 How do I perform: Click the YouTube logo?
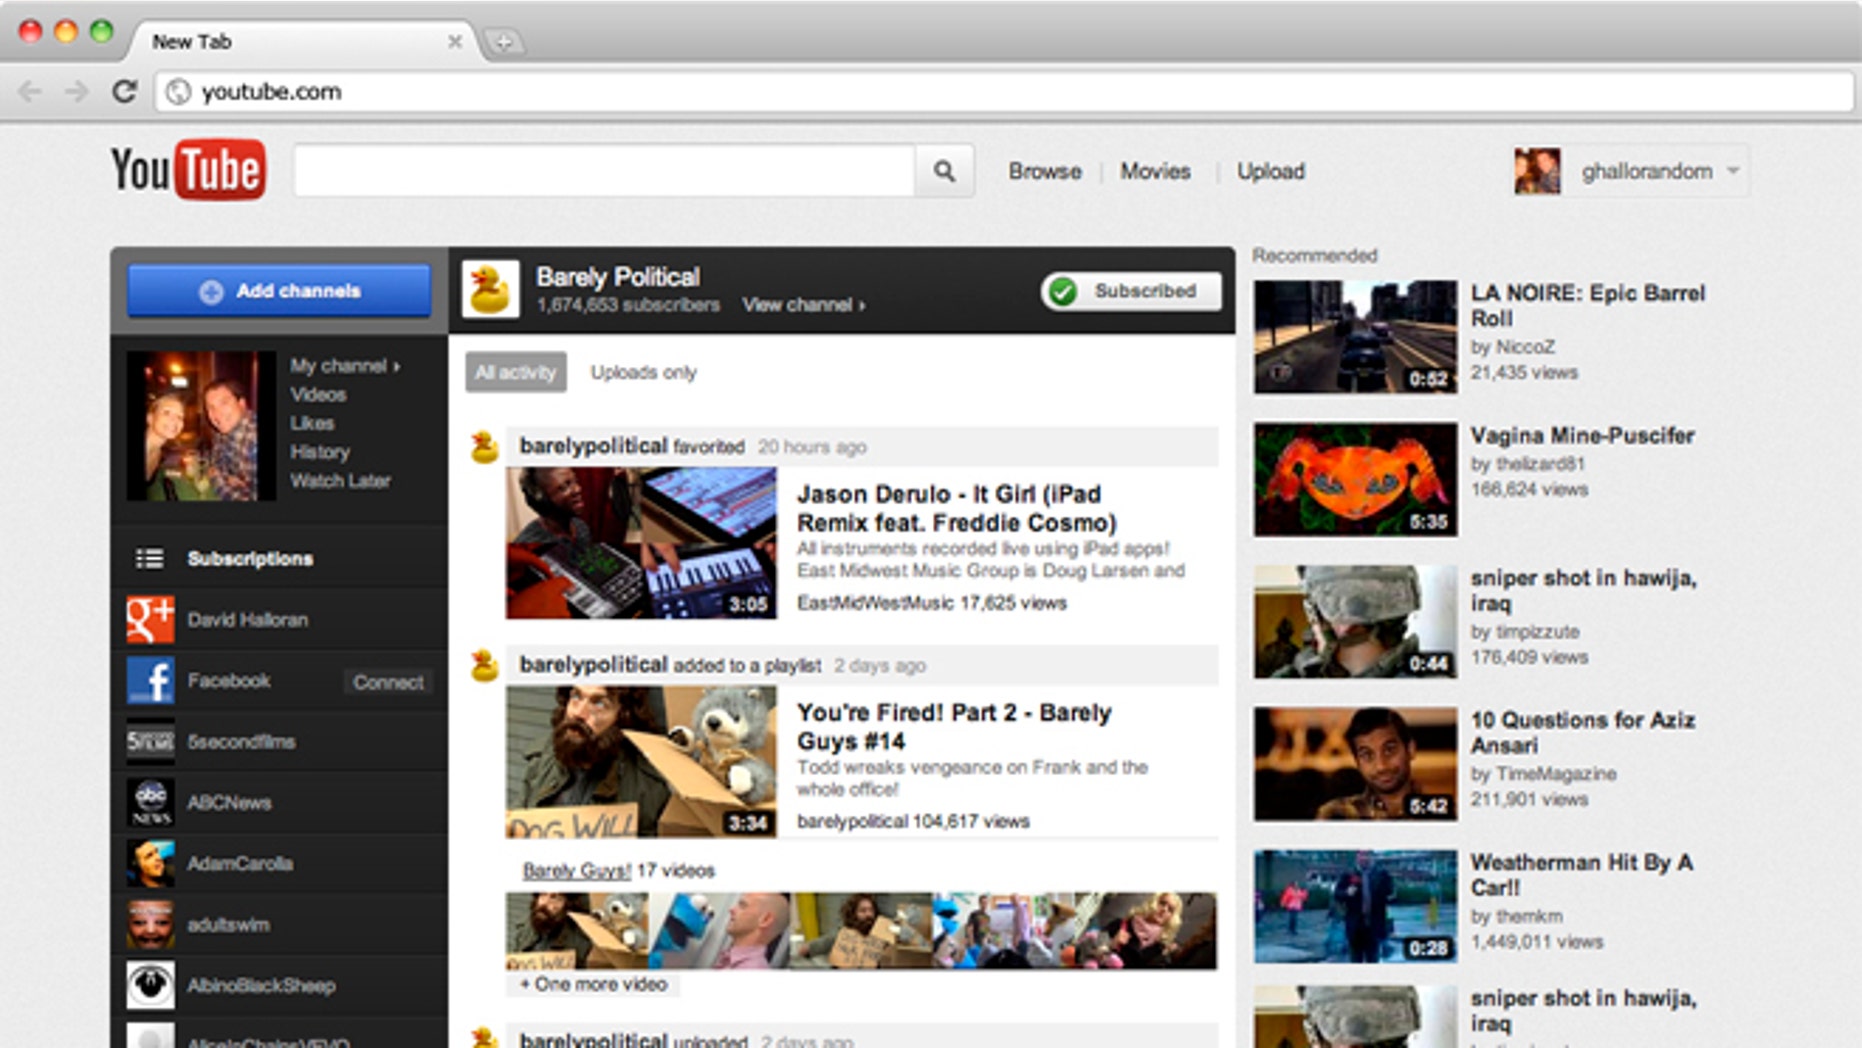188,170
